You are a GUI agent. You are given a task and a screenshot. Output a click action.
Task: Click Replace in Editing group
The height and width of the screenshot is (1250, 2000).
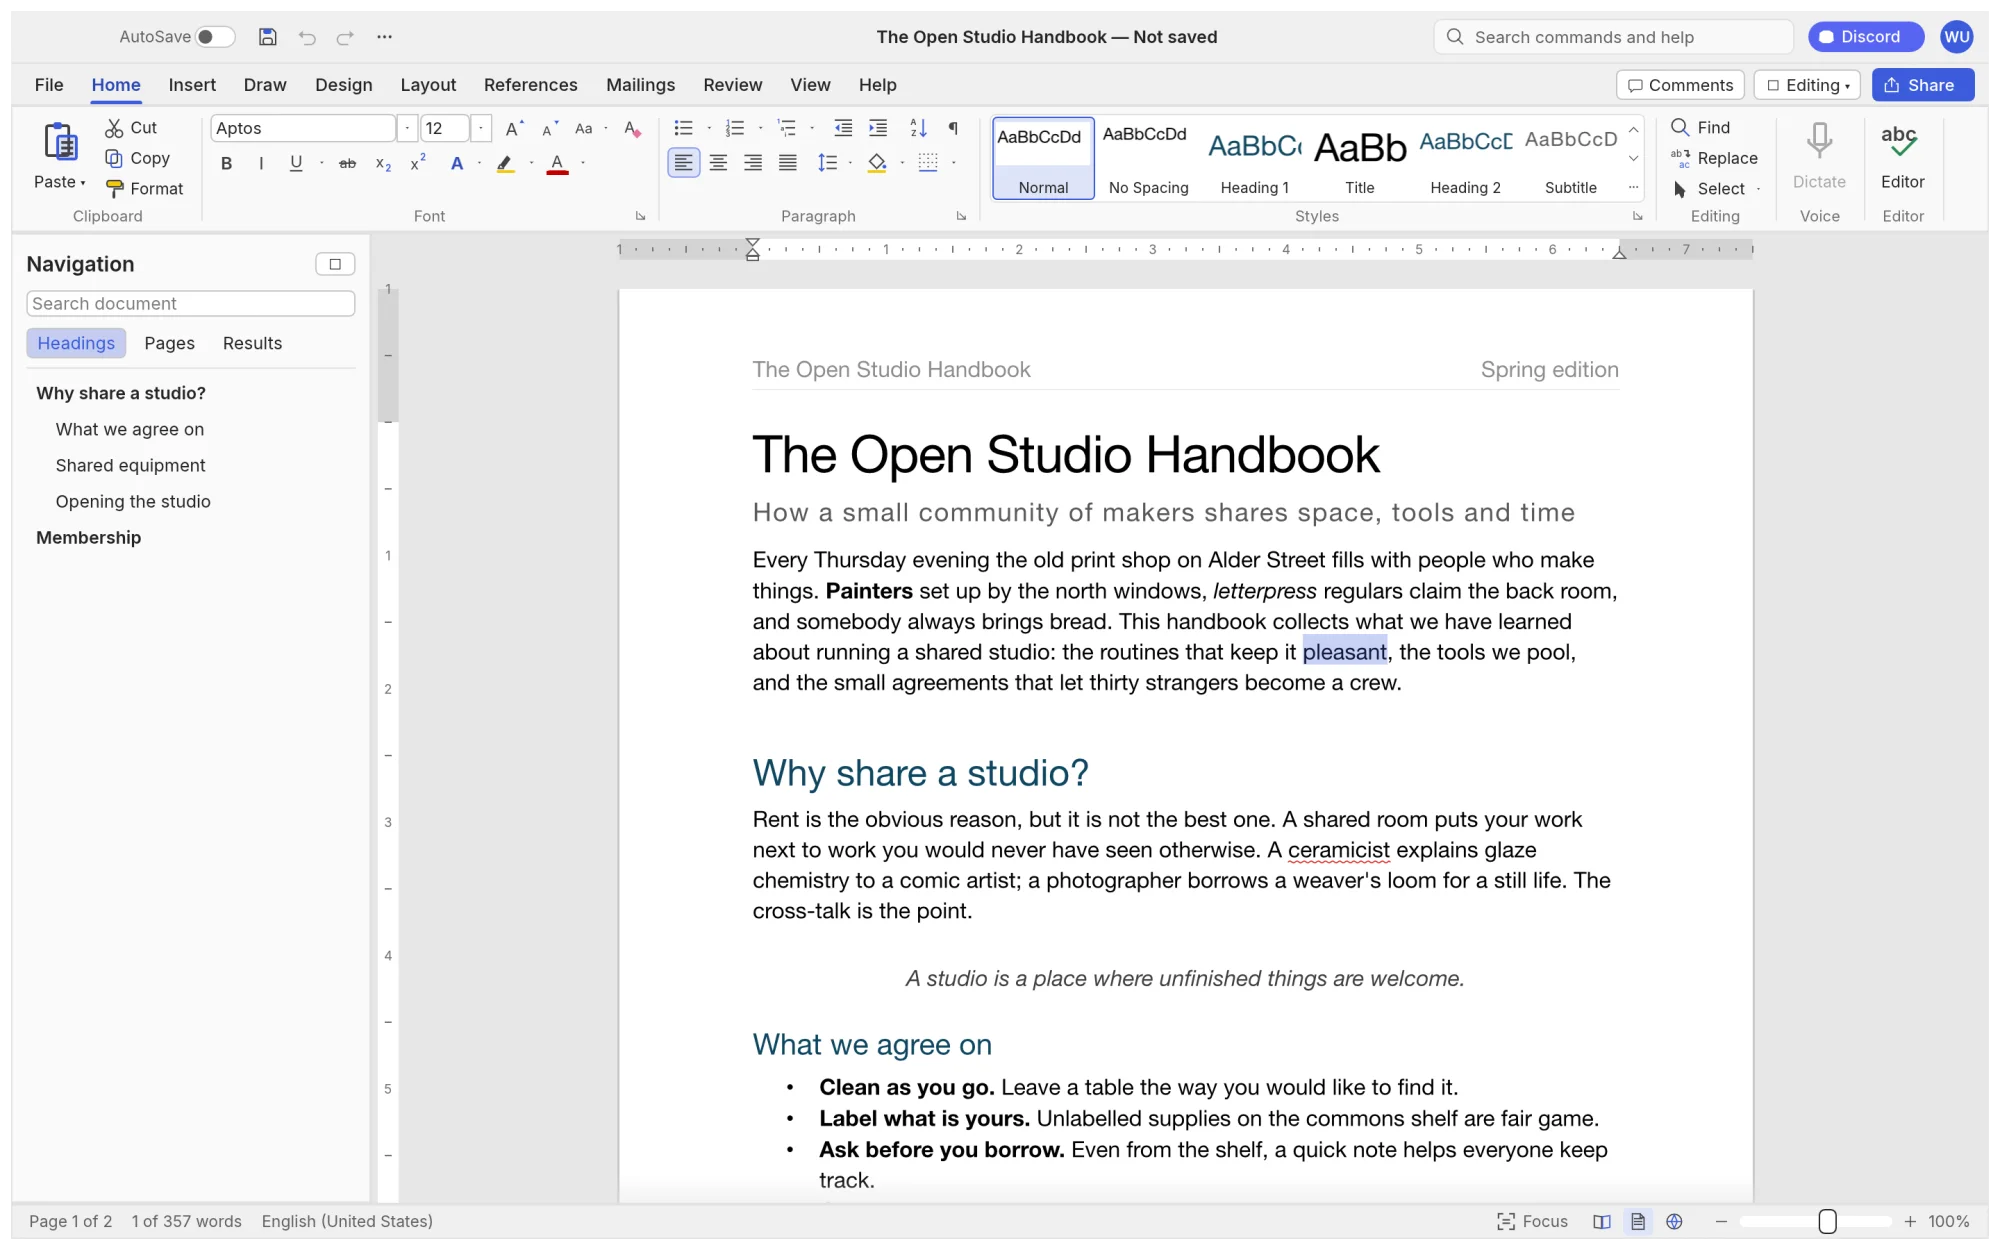1714,158
